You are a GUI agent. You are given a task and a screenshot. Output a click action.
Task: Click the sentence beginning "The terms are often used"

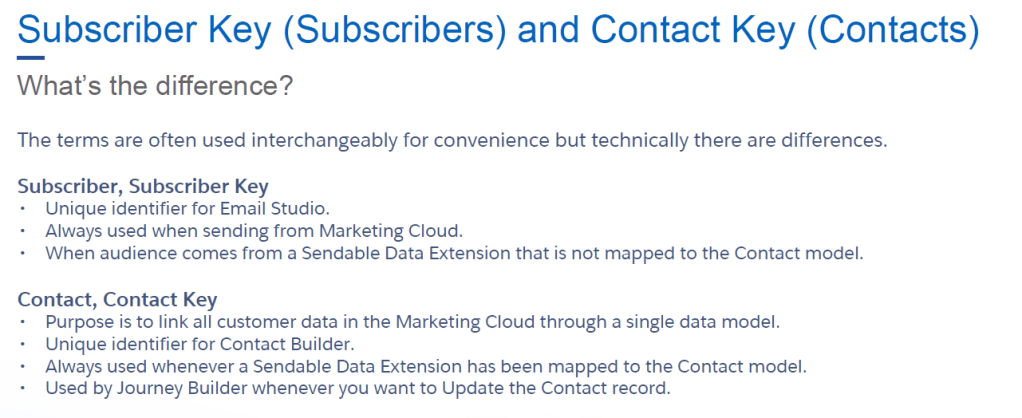tap(452, 140)
